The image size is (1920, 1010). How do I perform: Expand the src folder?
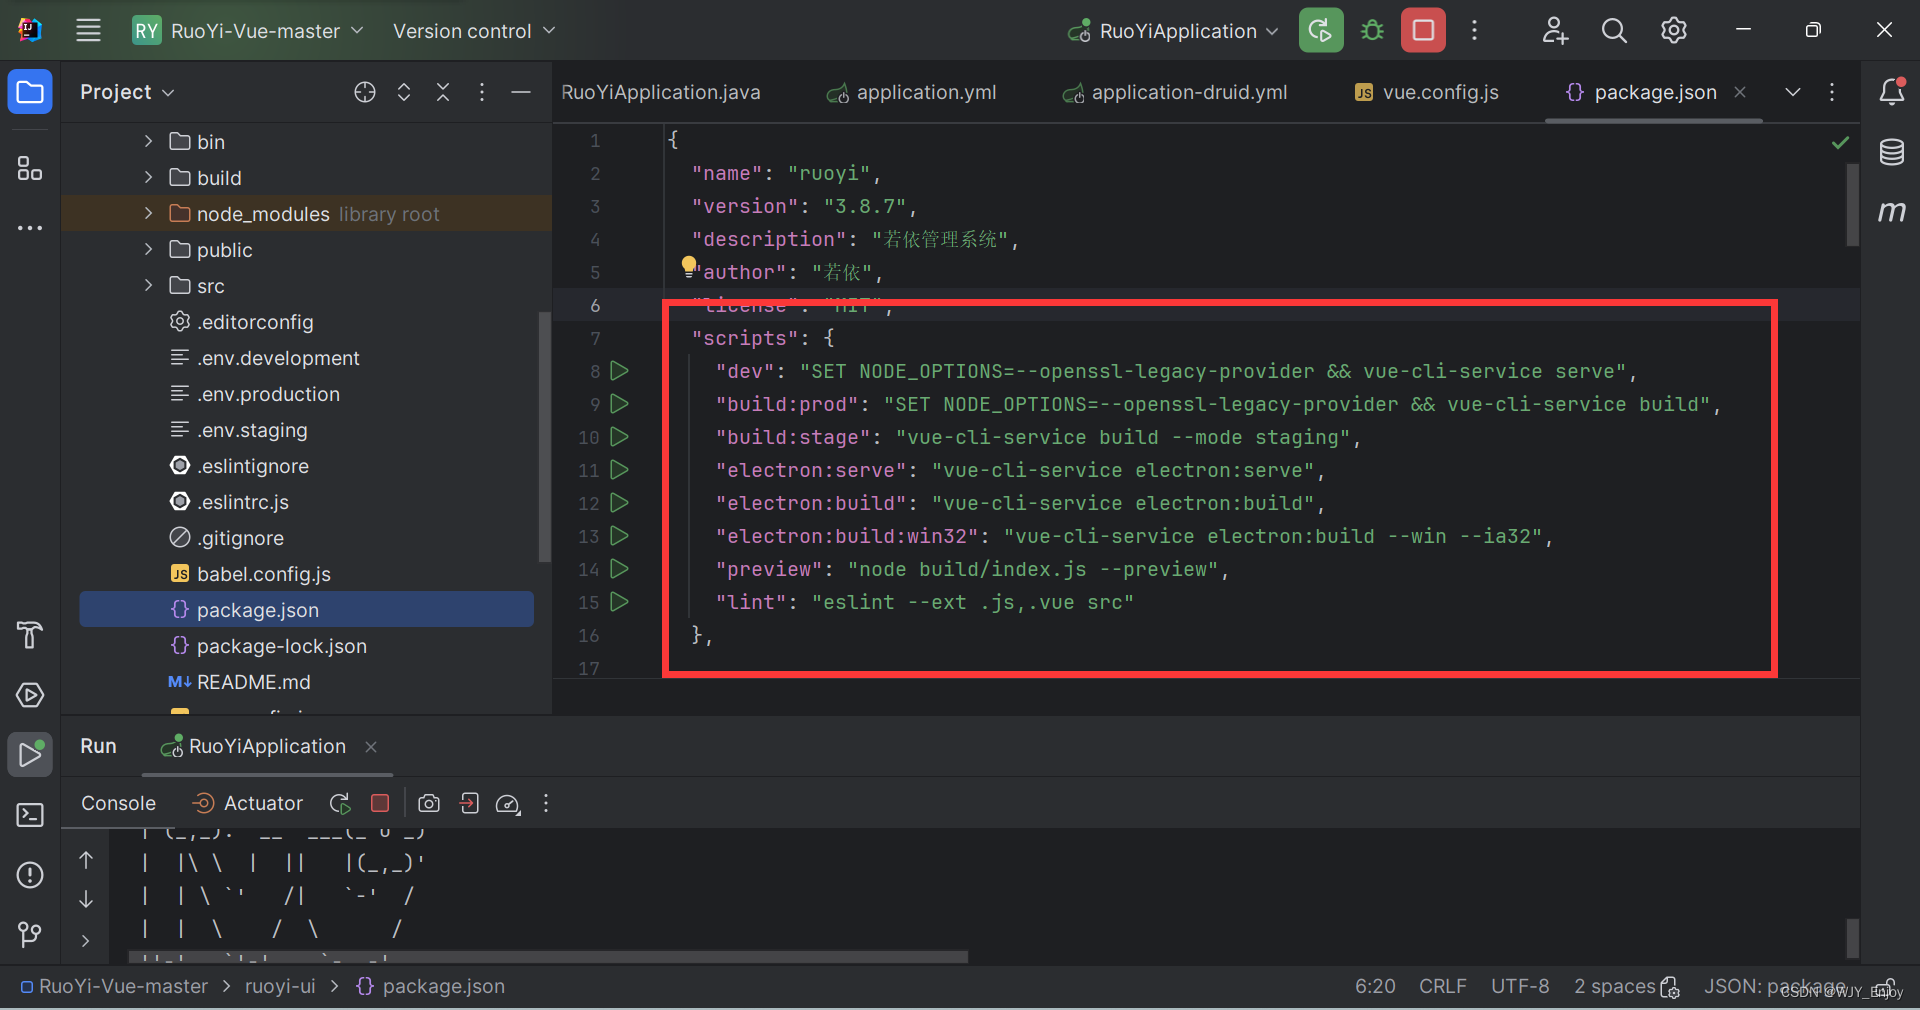[x=148, y=285]
